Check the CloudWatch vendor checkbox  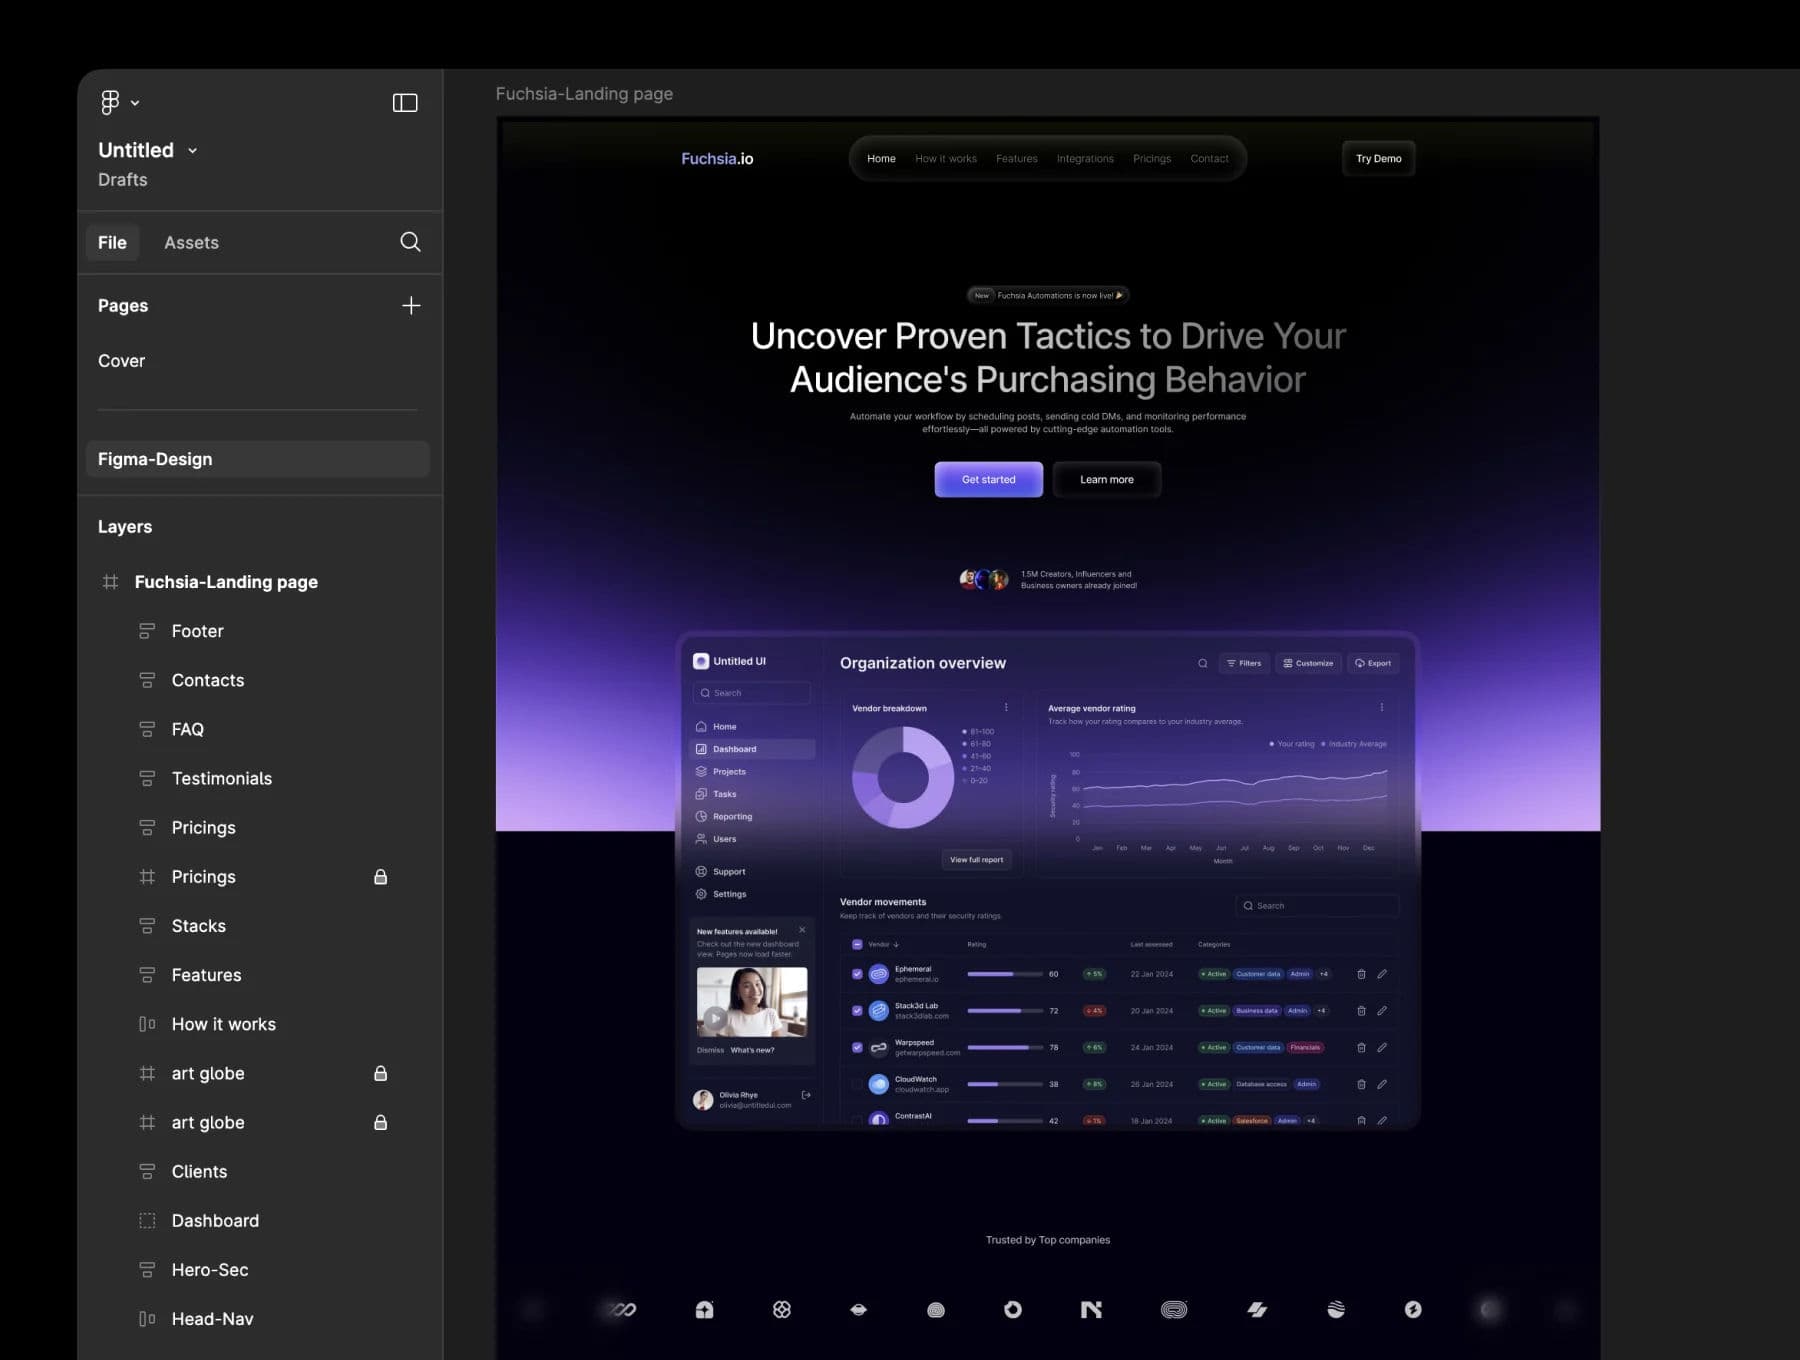coord(857,1084)
